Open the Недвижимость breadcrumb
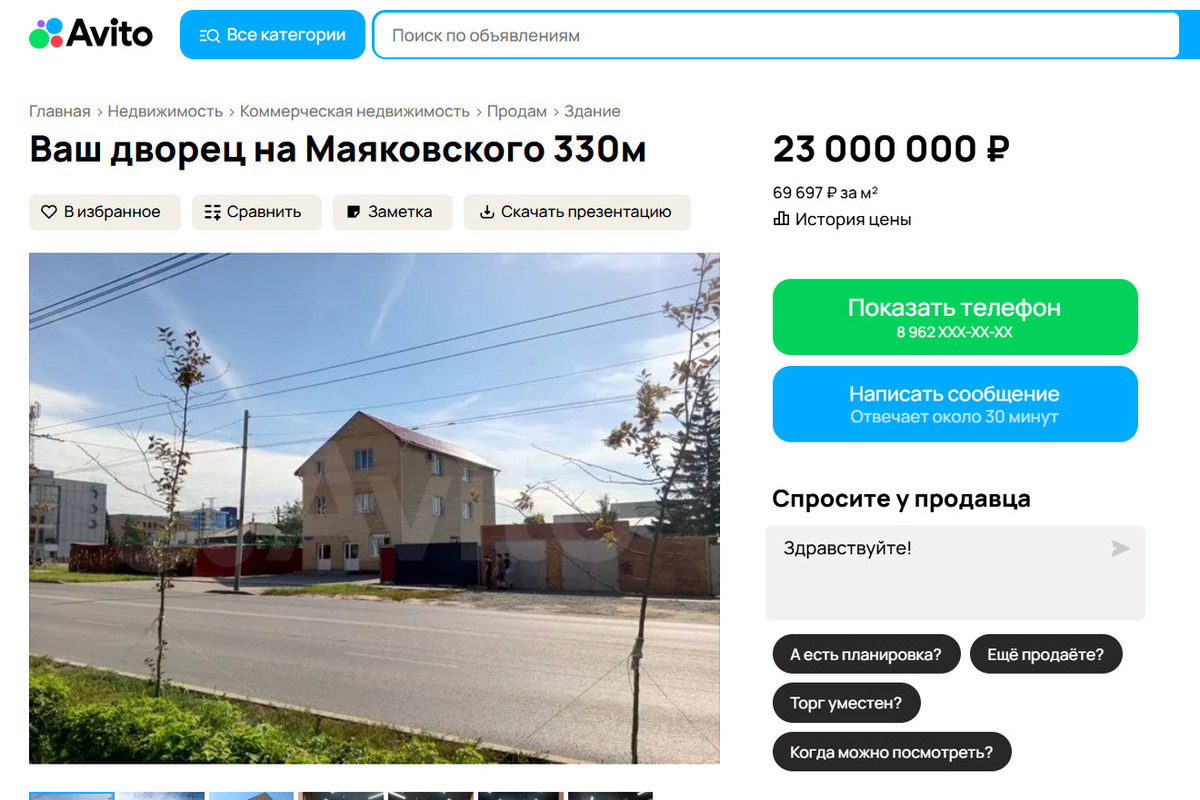1200x800 pixels. point(165,111)
